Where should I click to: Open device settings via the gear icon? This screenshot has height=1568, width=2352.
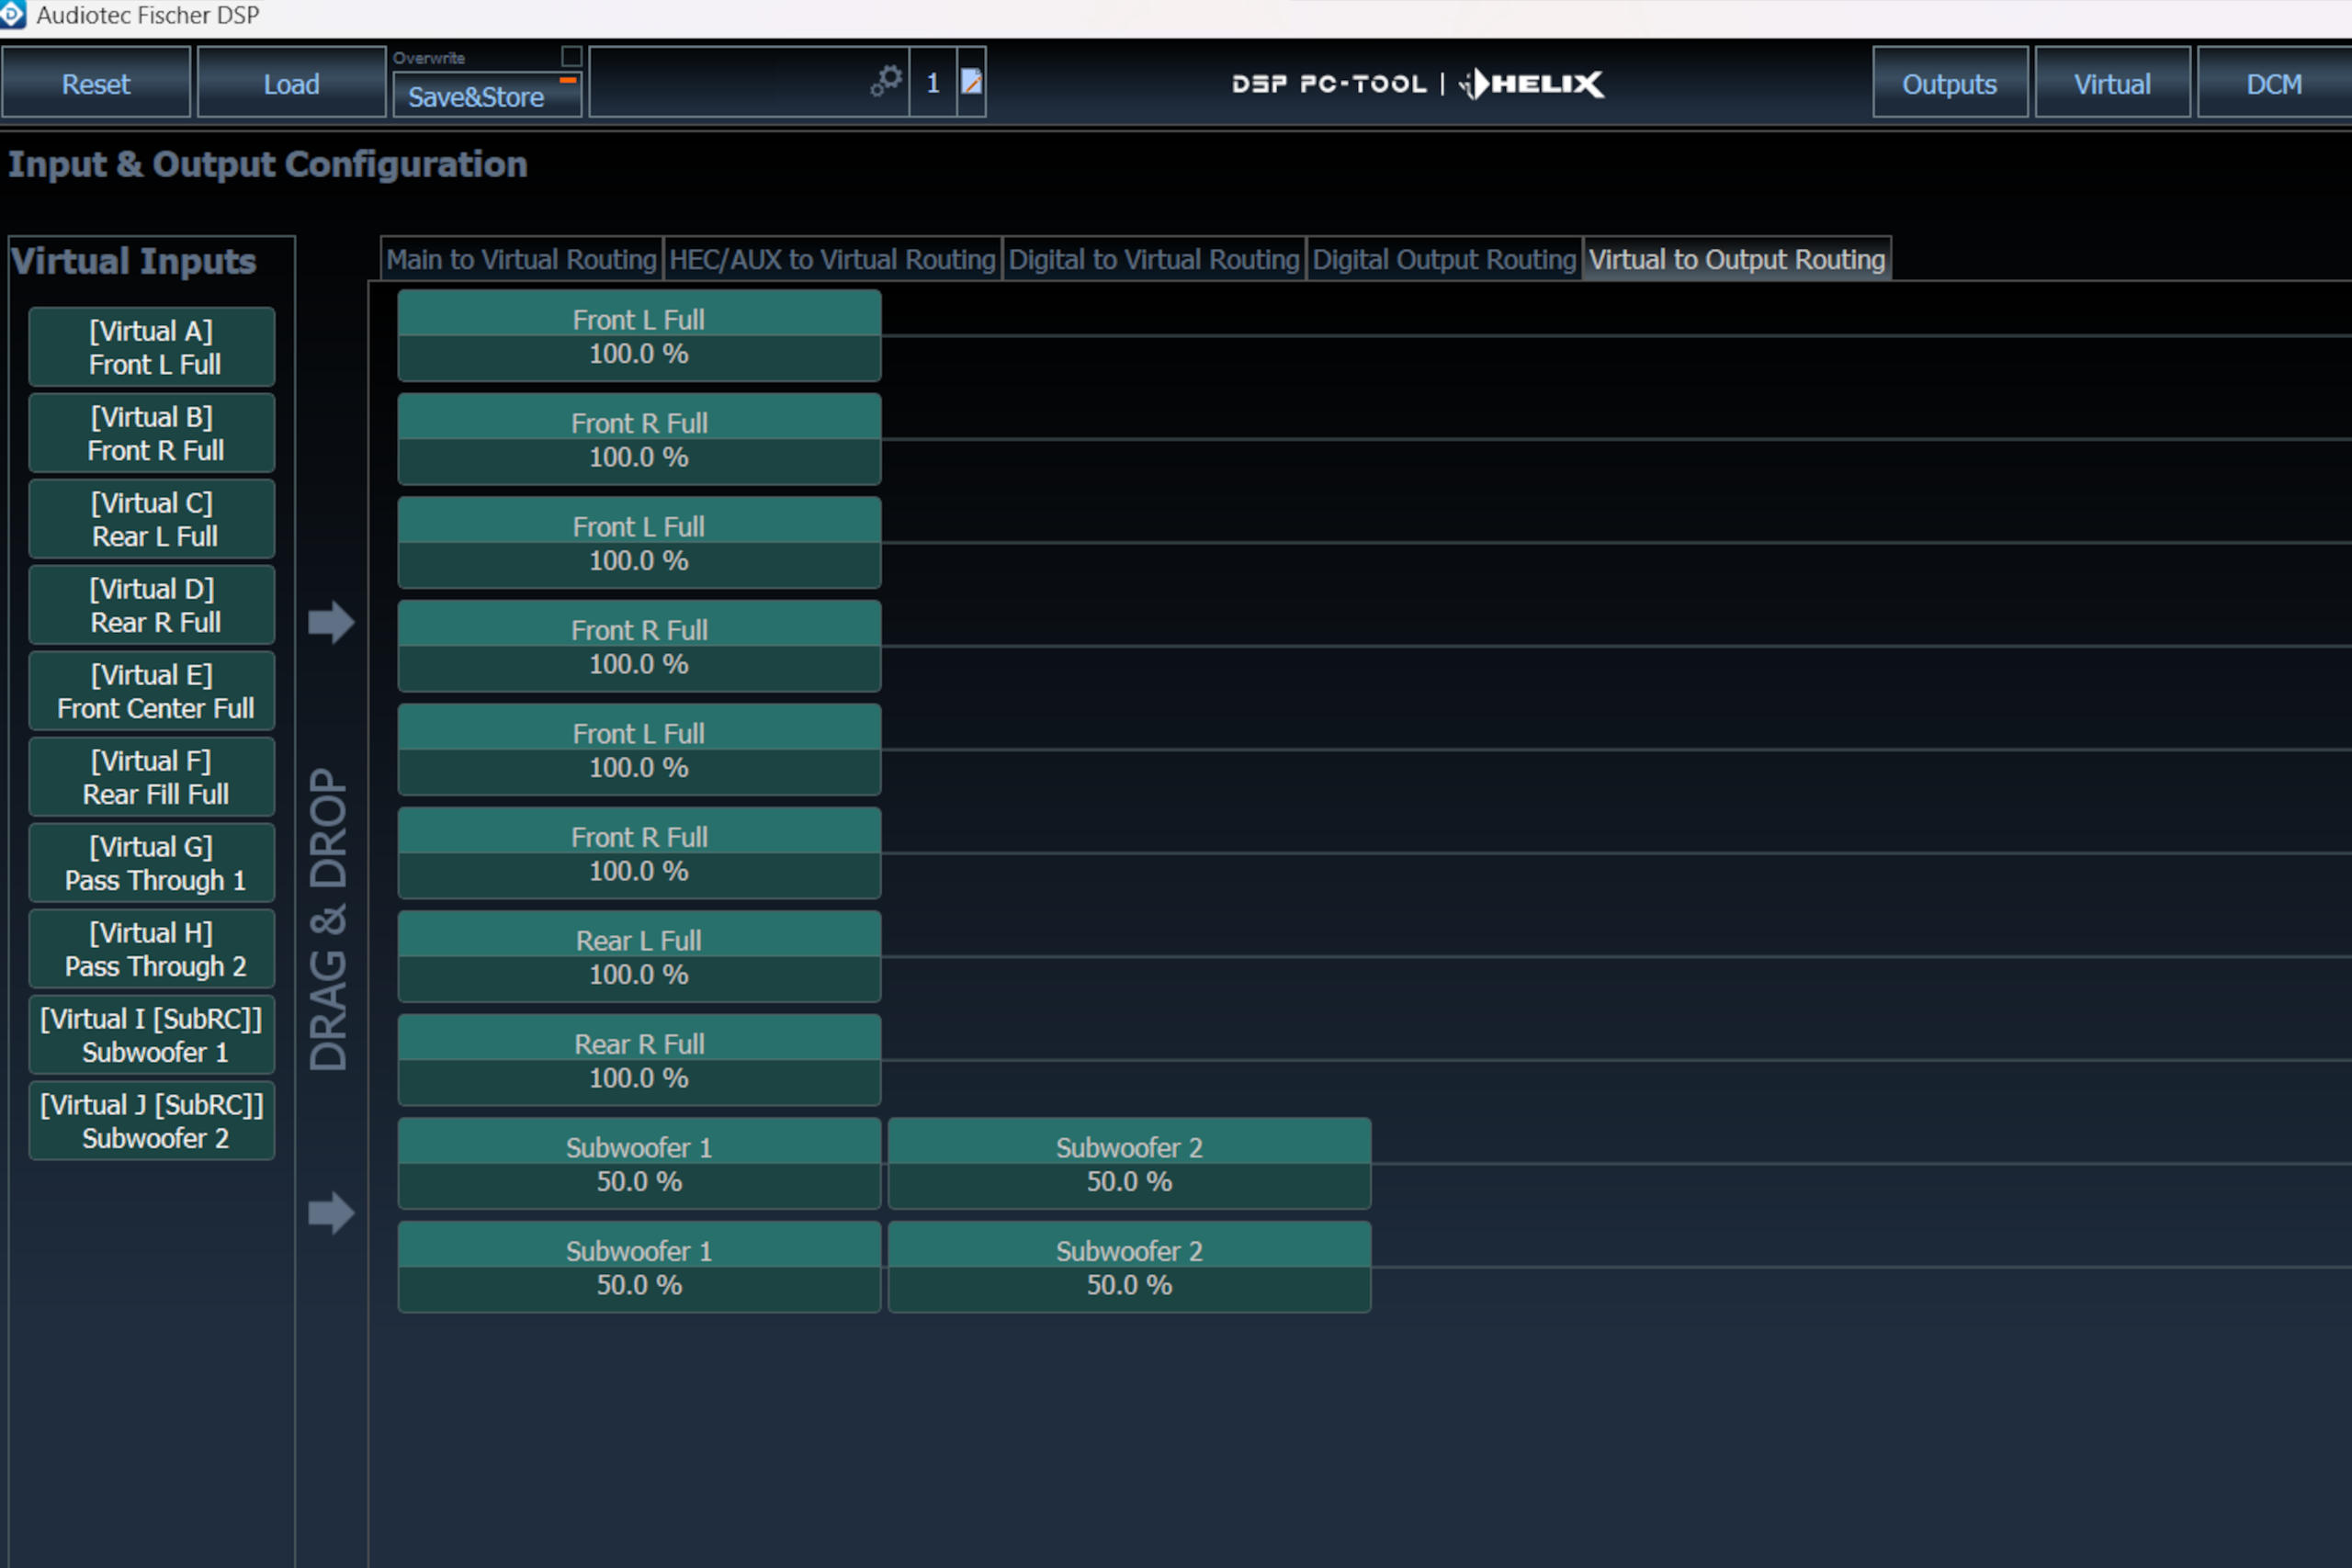click(x=884, y=82)
